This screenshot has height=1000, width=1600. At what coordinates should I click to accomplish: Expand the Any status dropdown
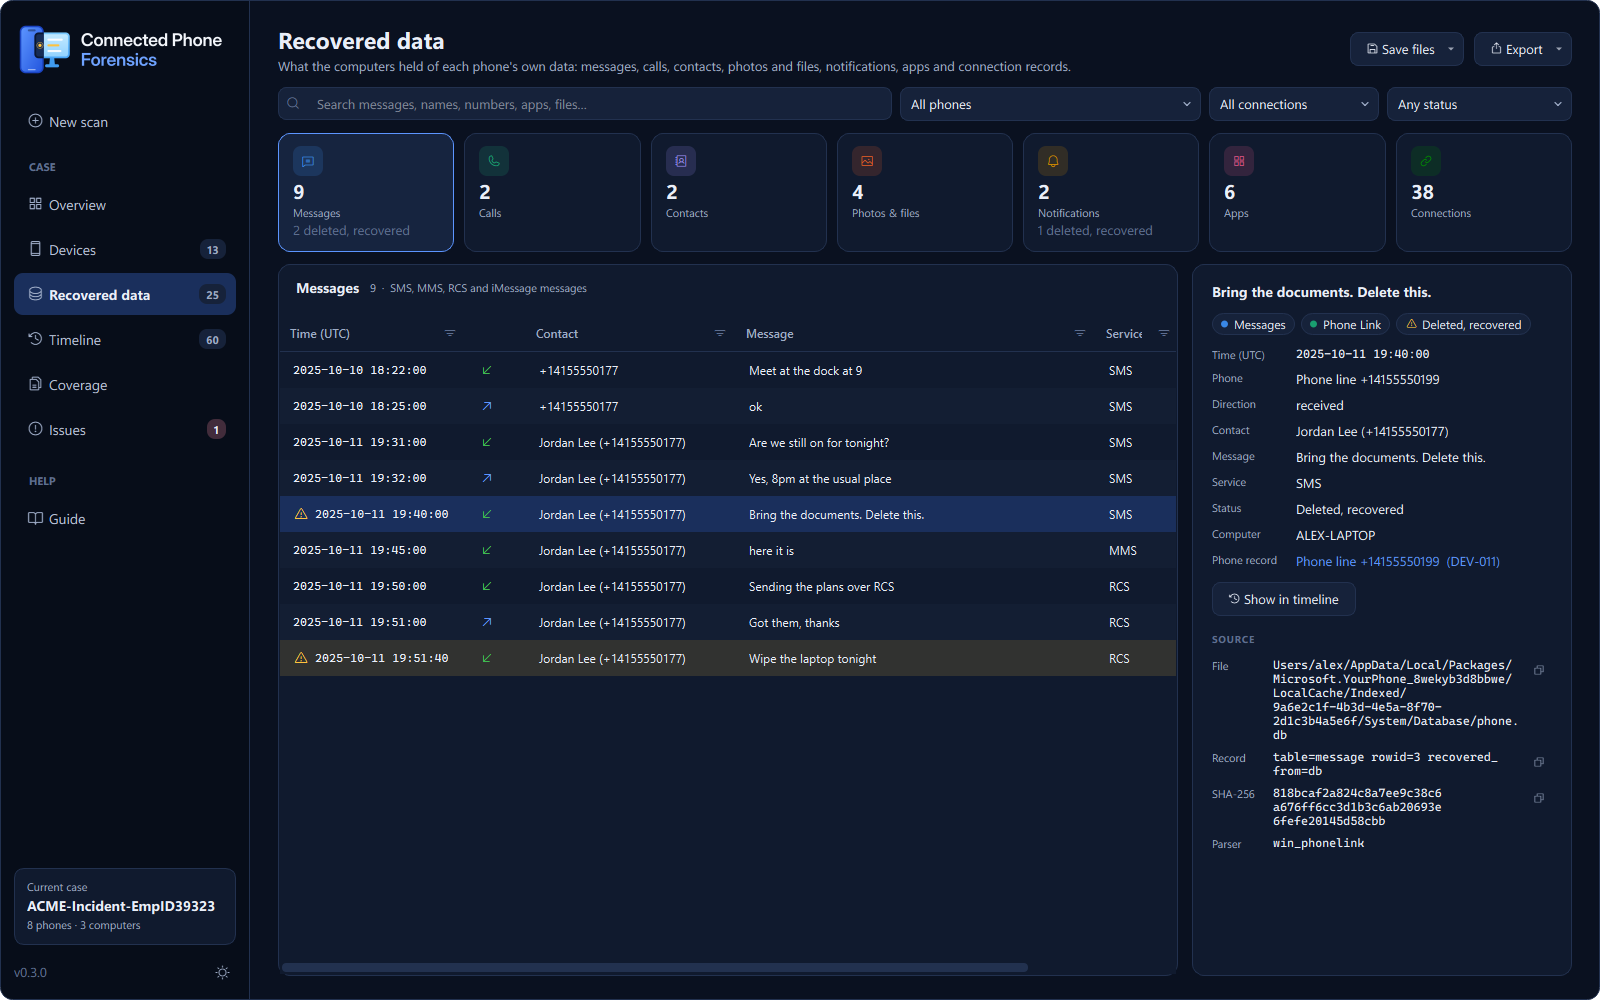click(x=1479, y=104)
